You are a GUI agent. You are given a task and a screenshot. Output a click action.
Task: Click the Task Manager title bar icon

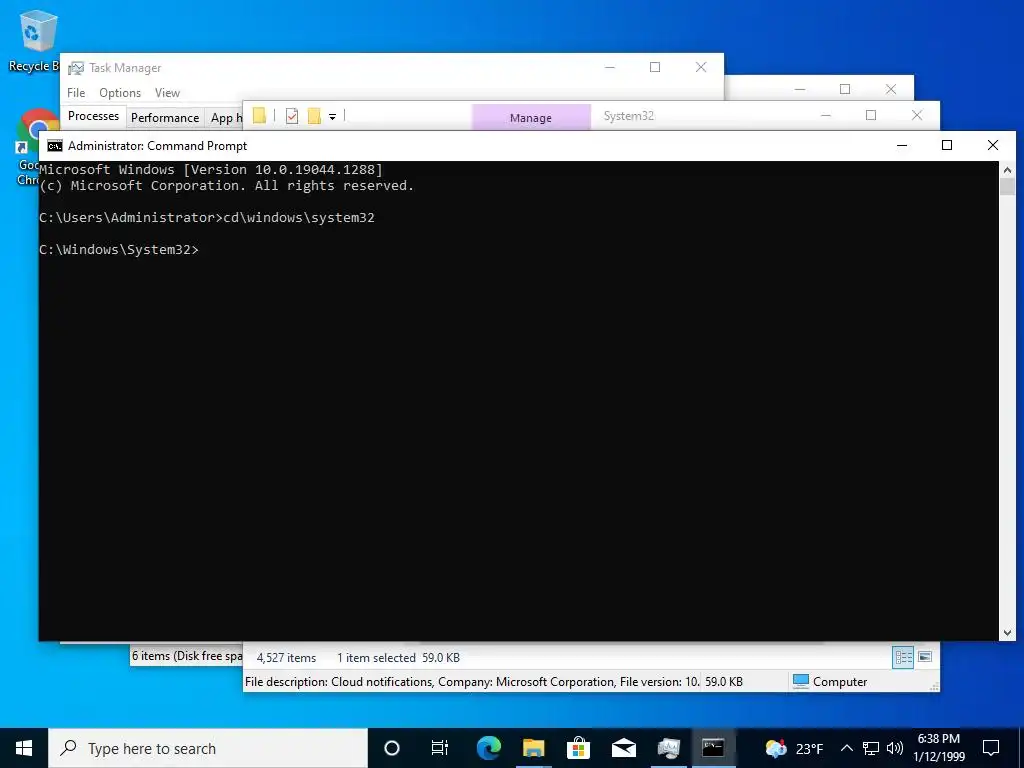[x=76, y=68]
